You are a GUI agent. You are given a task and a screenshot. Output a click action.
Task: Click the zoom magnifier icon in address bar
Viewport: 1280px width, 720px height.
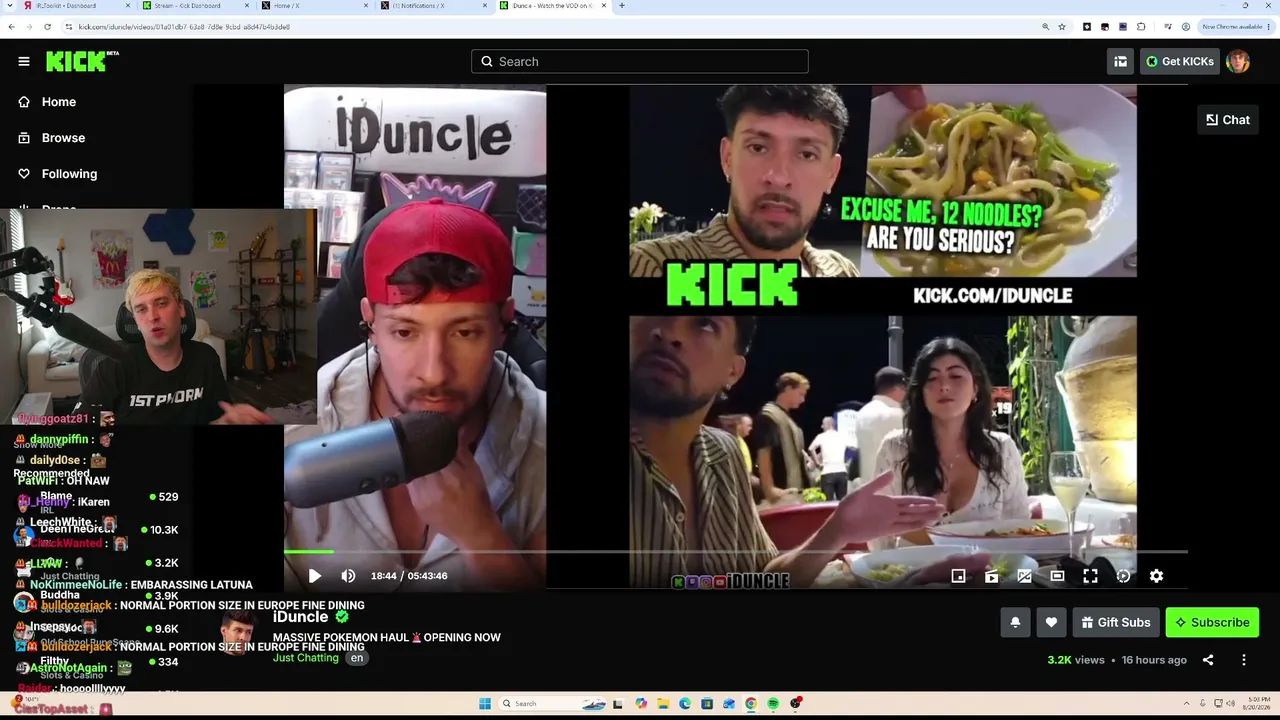(1045, 27)
